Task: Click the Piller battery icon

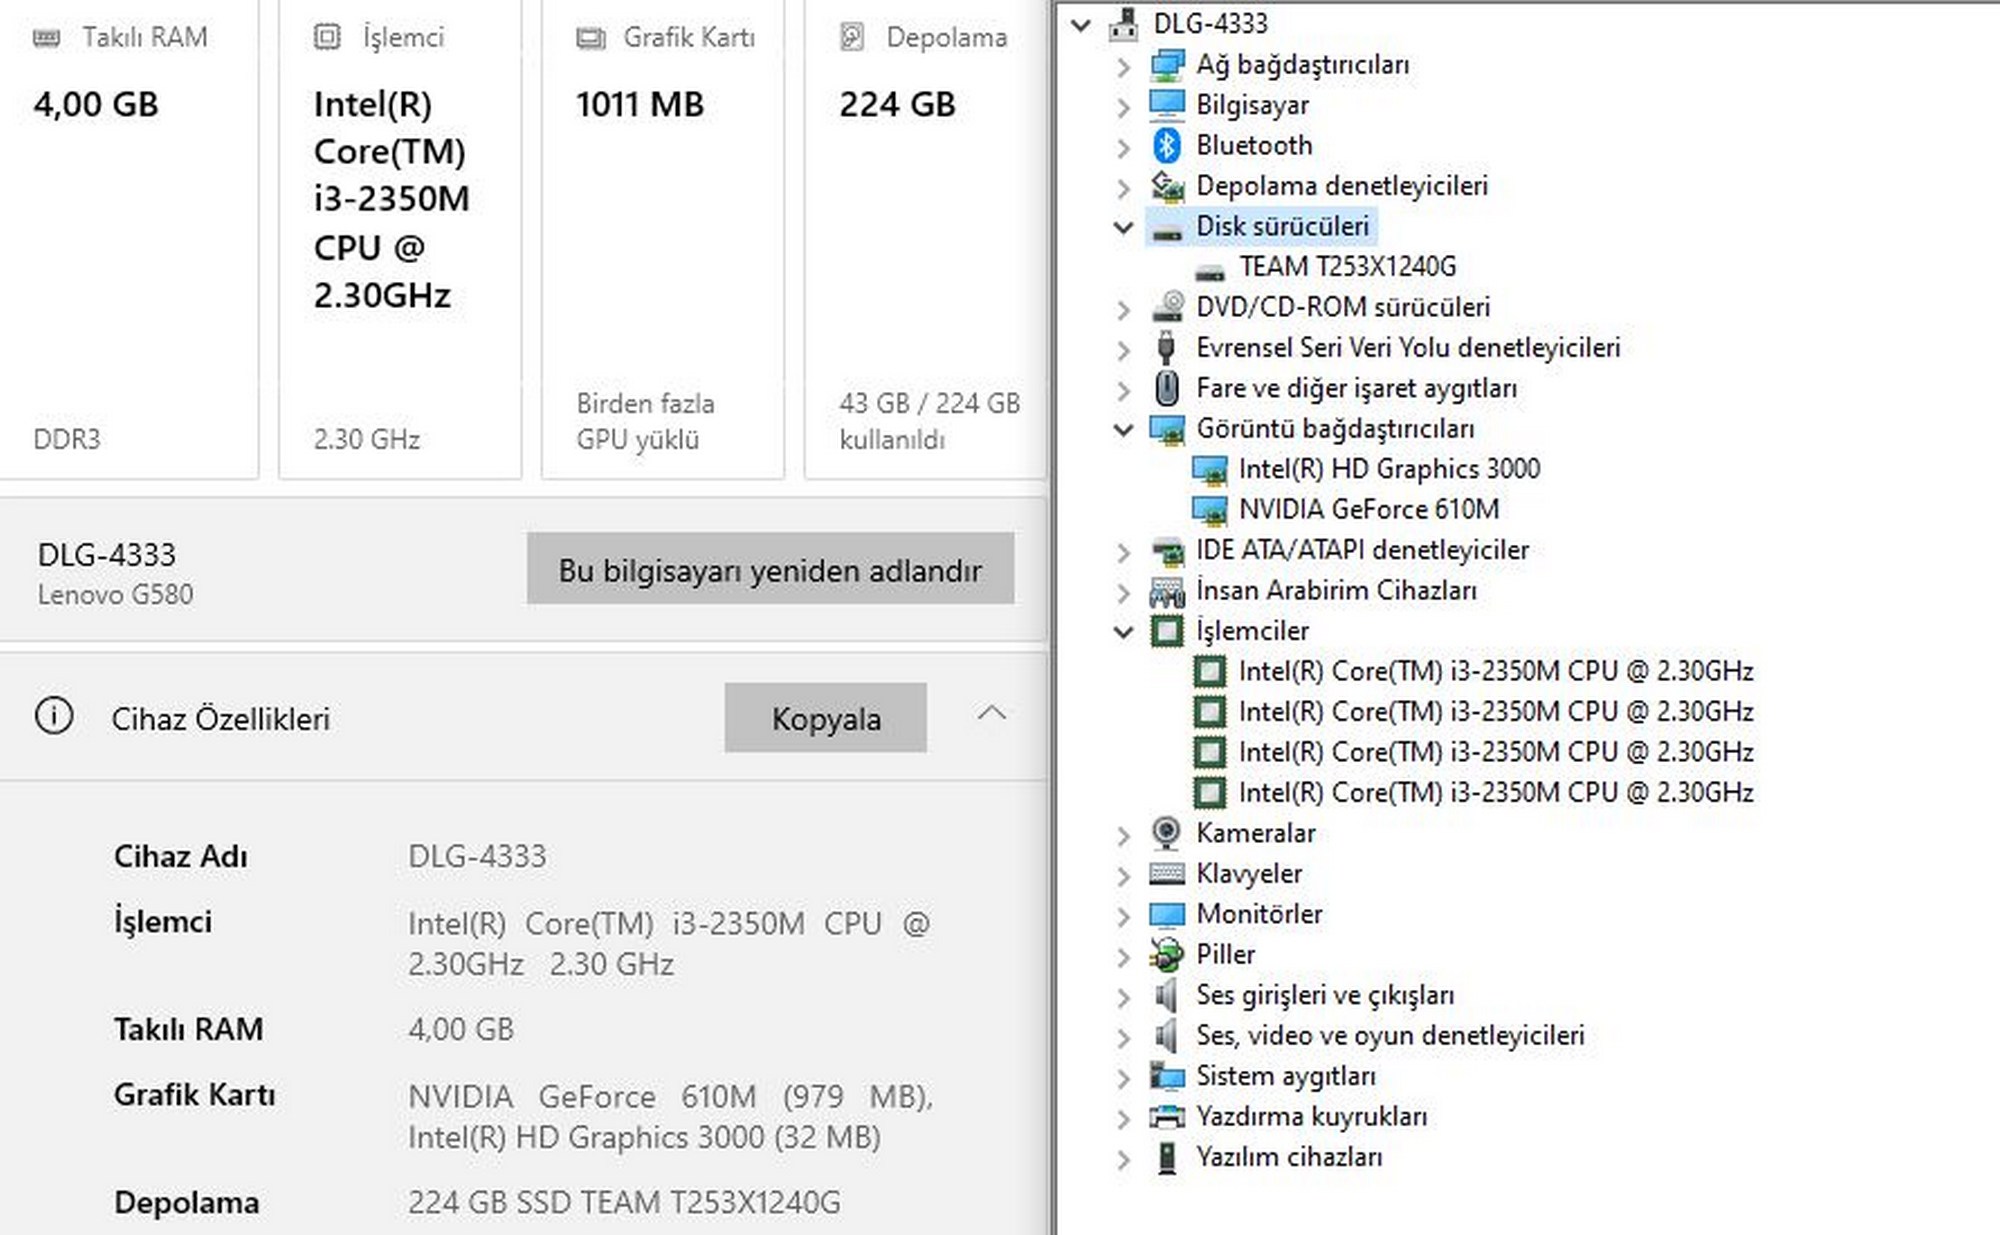Action: point(1166,955)
